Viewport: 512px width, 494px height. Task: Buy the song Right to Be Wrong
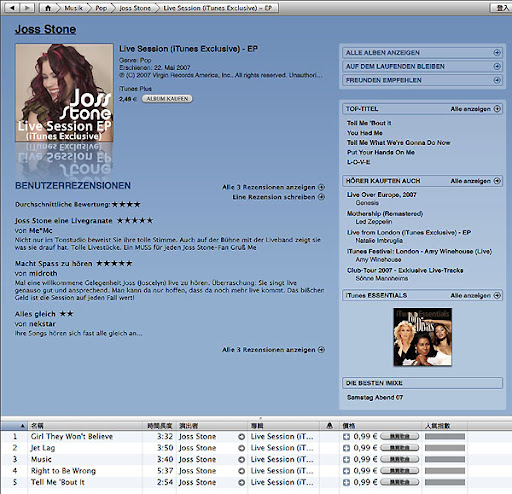click(400, 471)
